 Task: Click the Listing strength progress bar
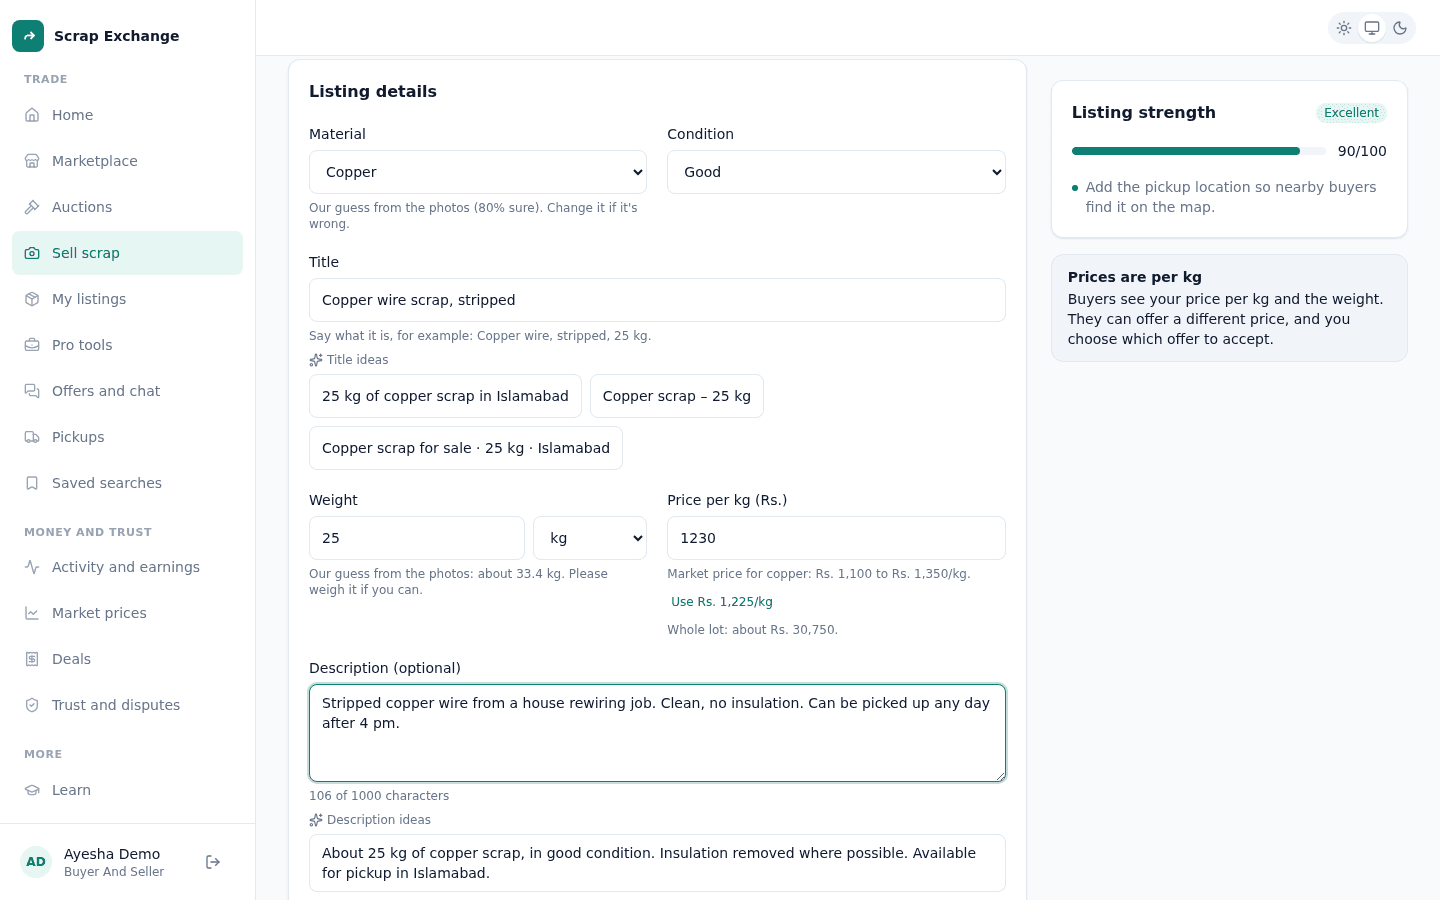pyautogui.click(x=1199, y=151)
